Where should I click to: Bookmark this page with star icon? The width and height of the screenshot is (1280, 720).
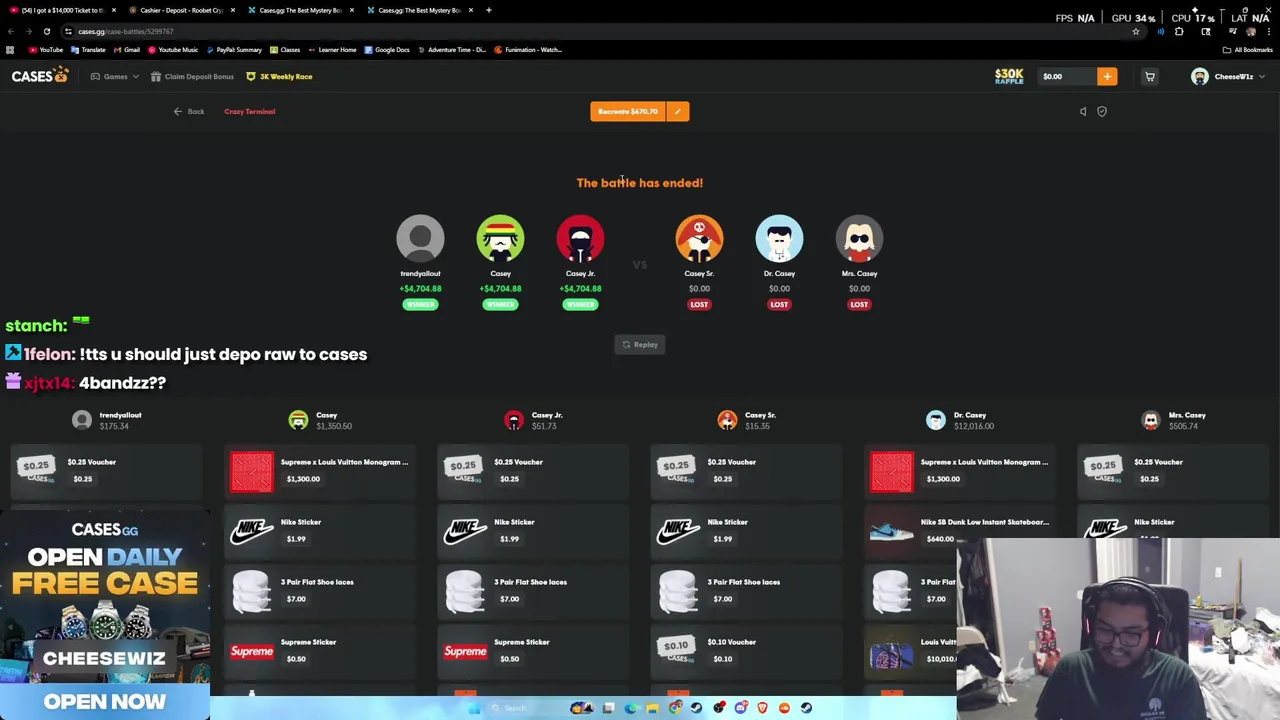click(x=1136, y=32)
